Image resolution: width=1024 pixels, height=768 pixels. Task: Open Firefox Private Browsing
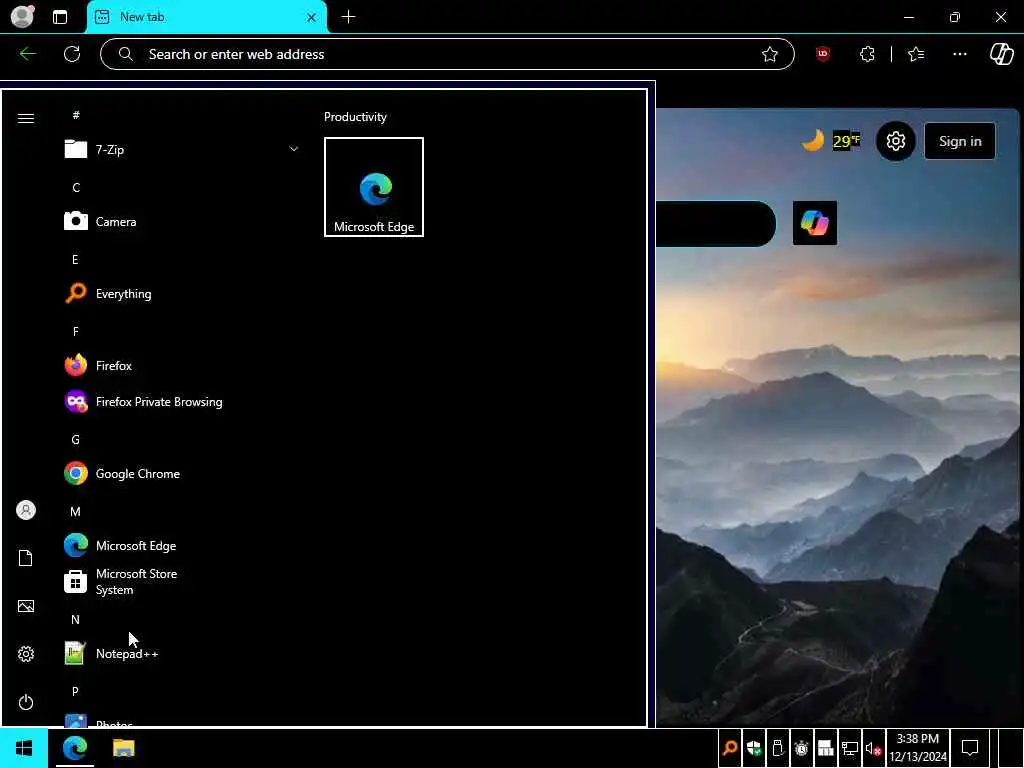[x=182, y=402]
